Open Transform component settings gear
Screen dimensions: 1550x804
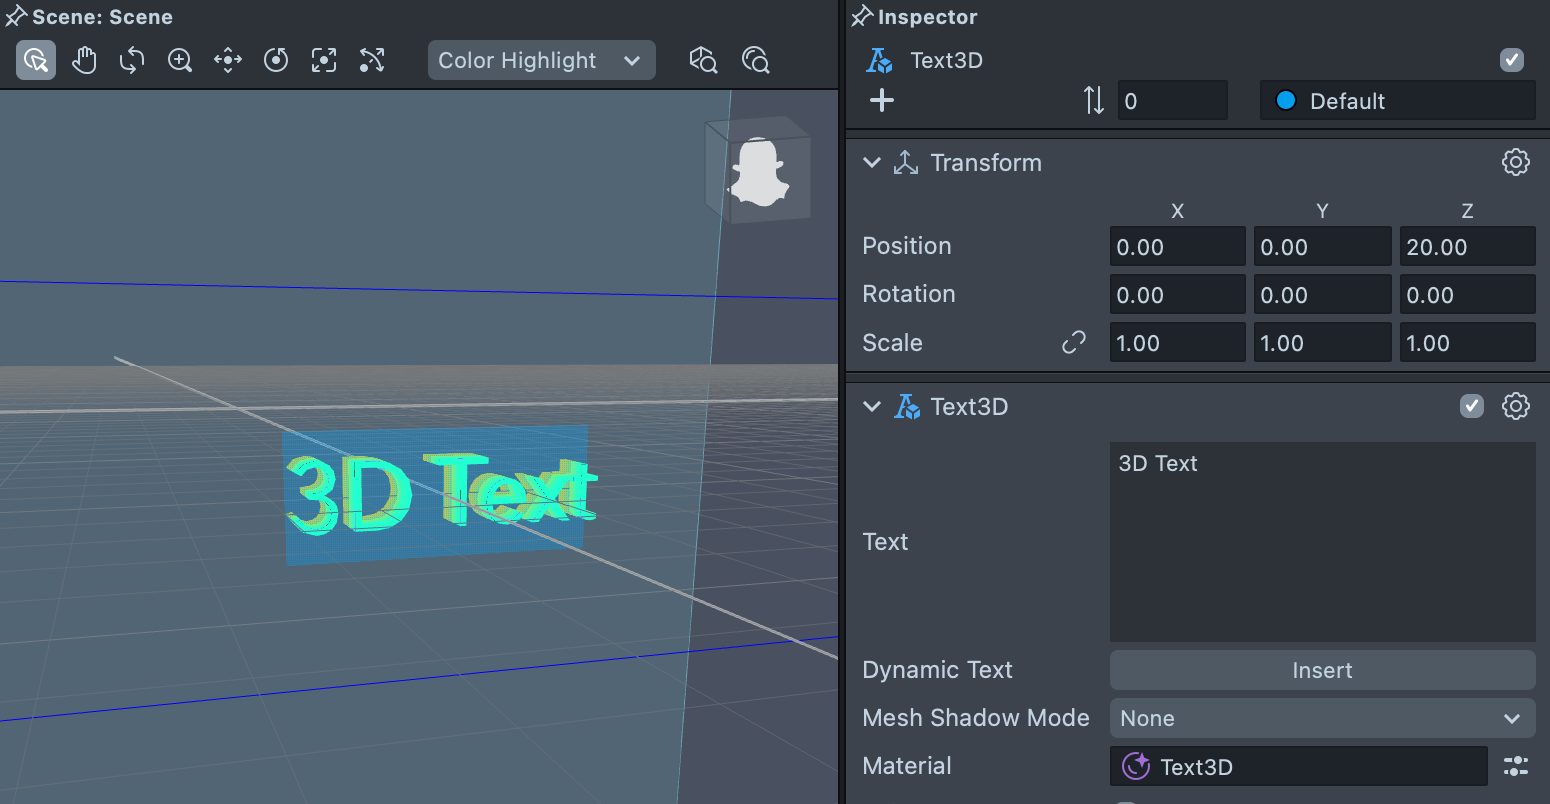[1515, 162]
